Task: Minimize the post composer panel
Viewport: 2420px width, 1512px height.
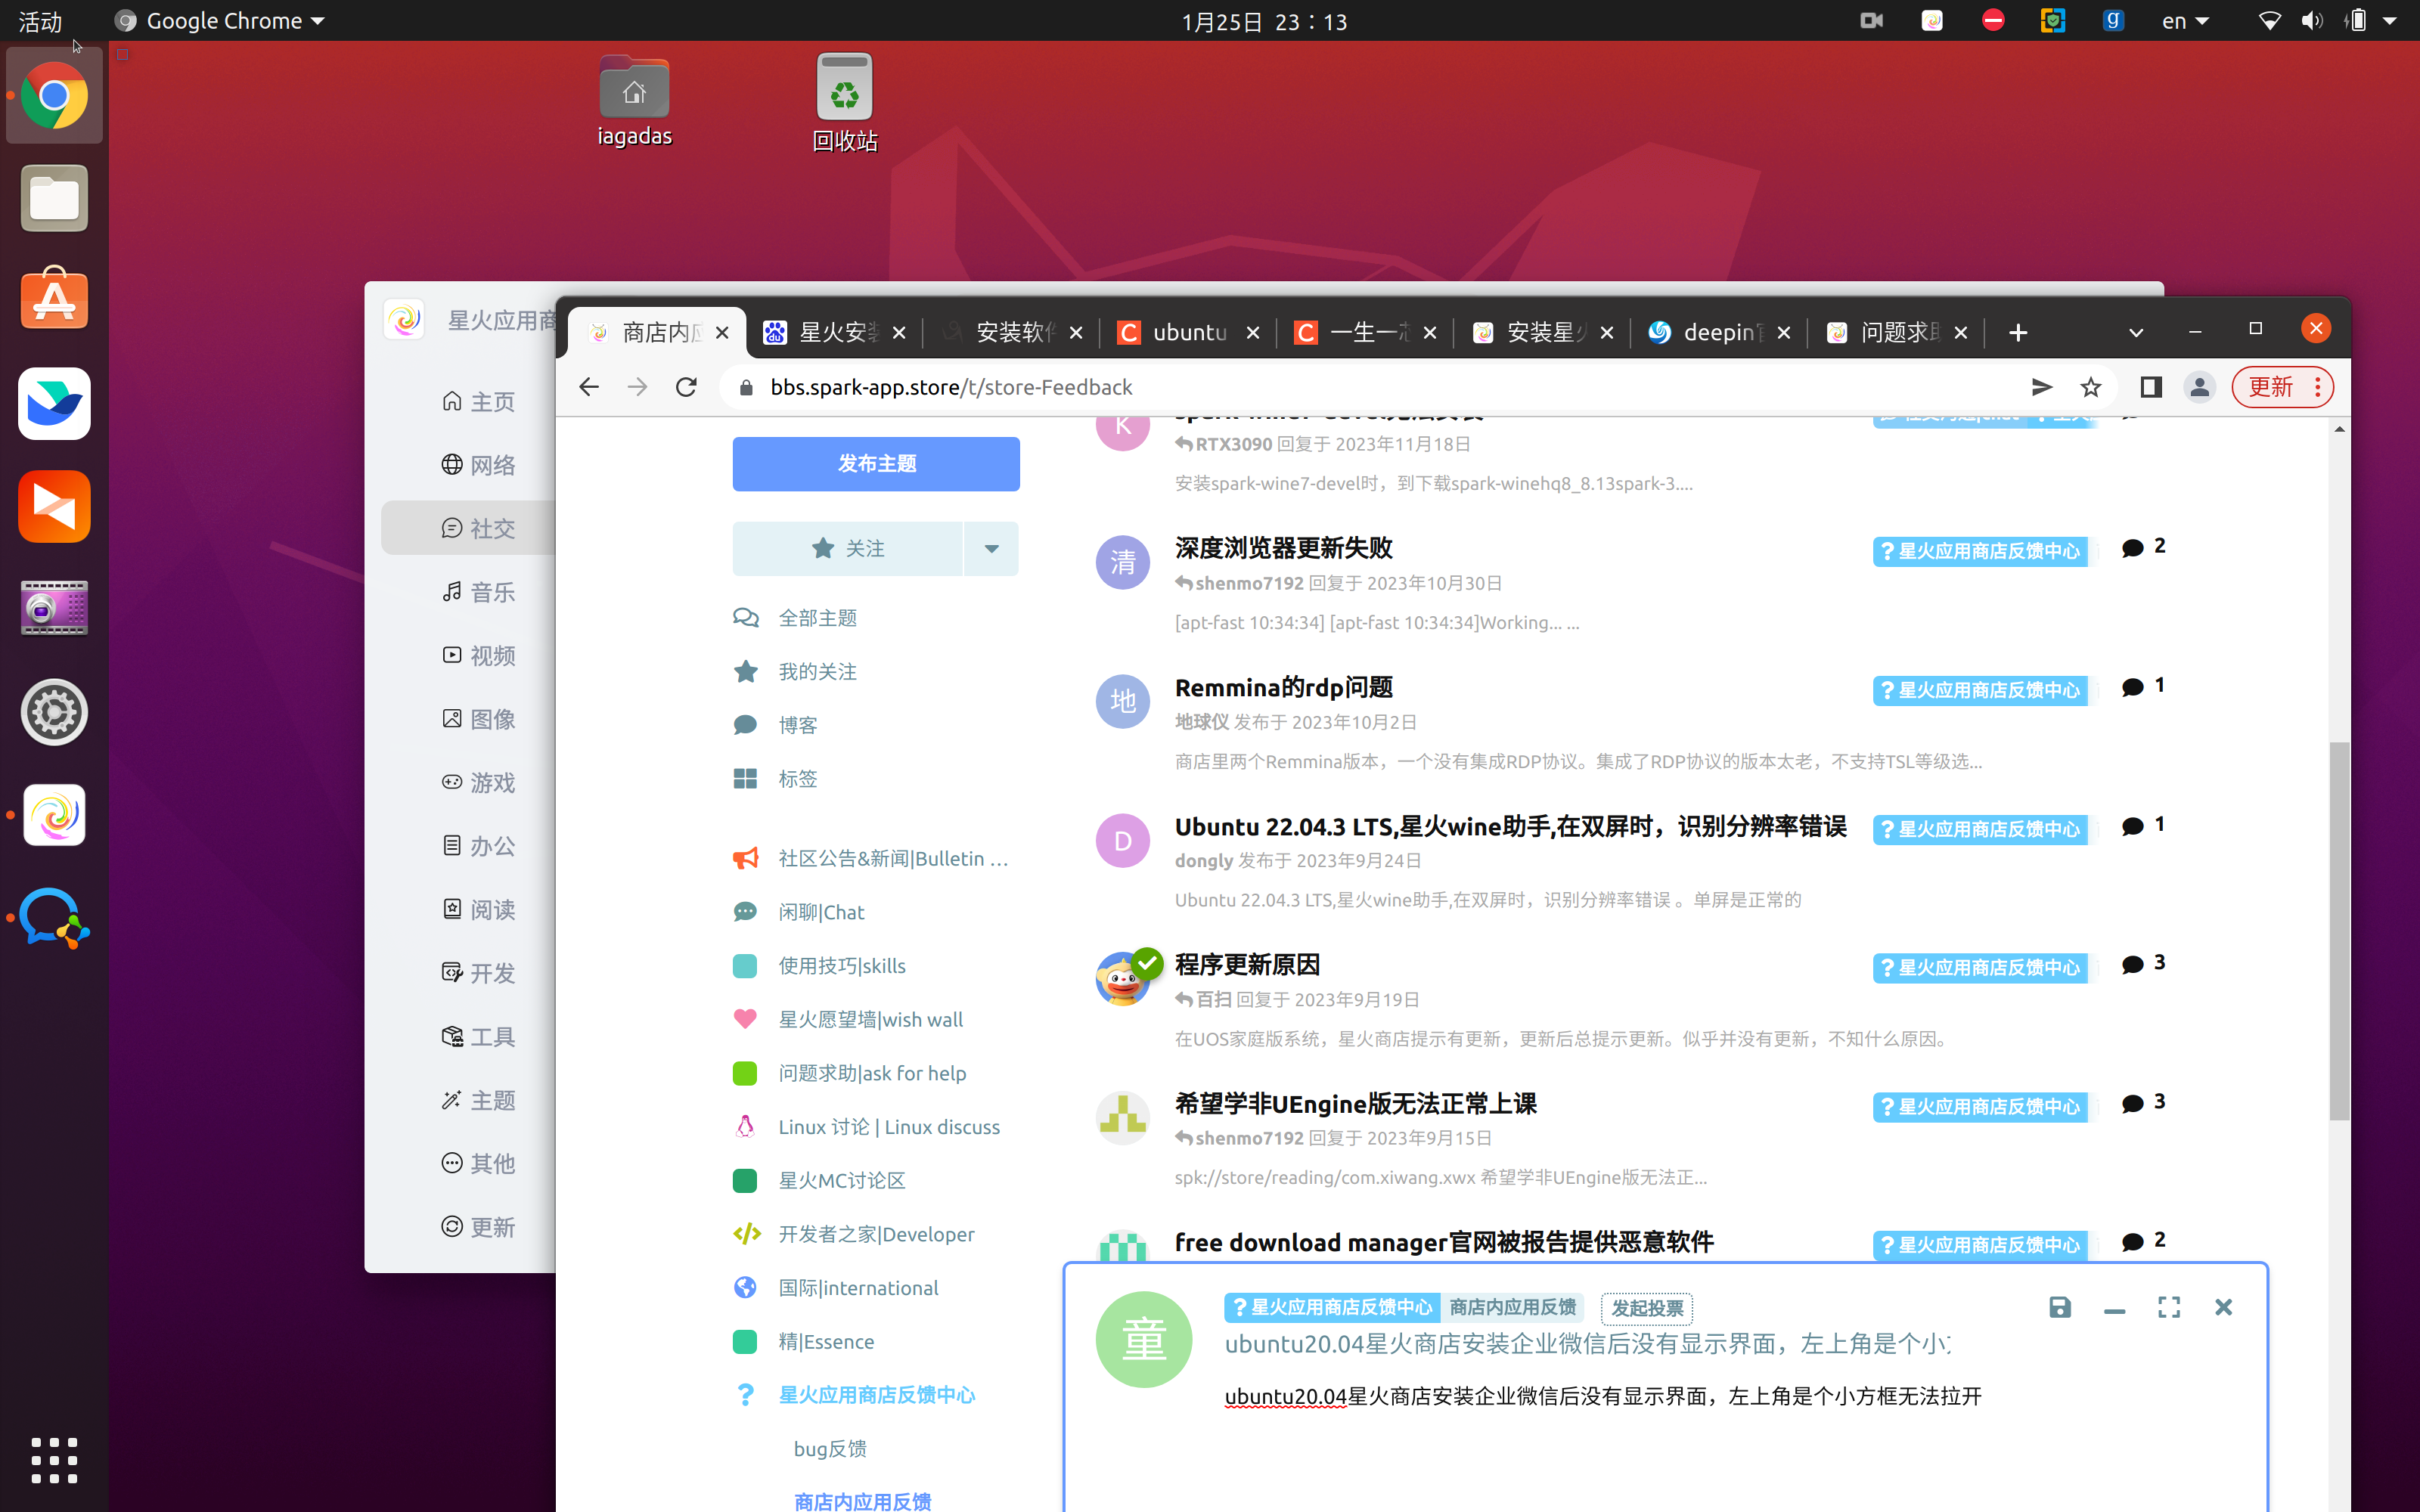Action: 2114,1310
